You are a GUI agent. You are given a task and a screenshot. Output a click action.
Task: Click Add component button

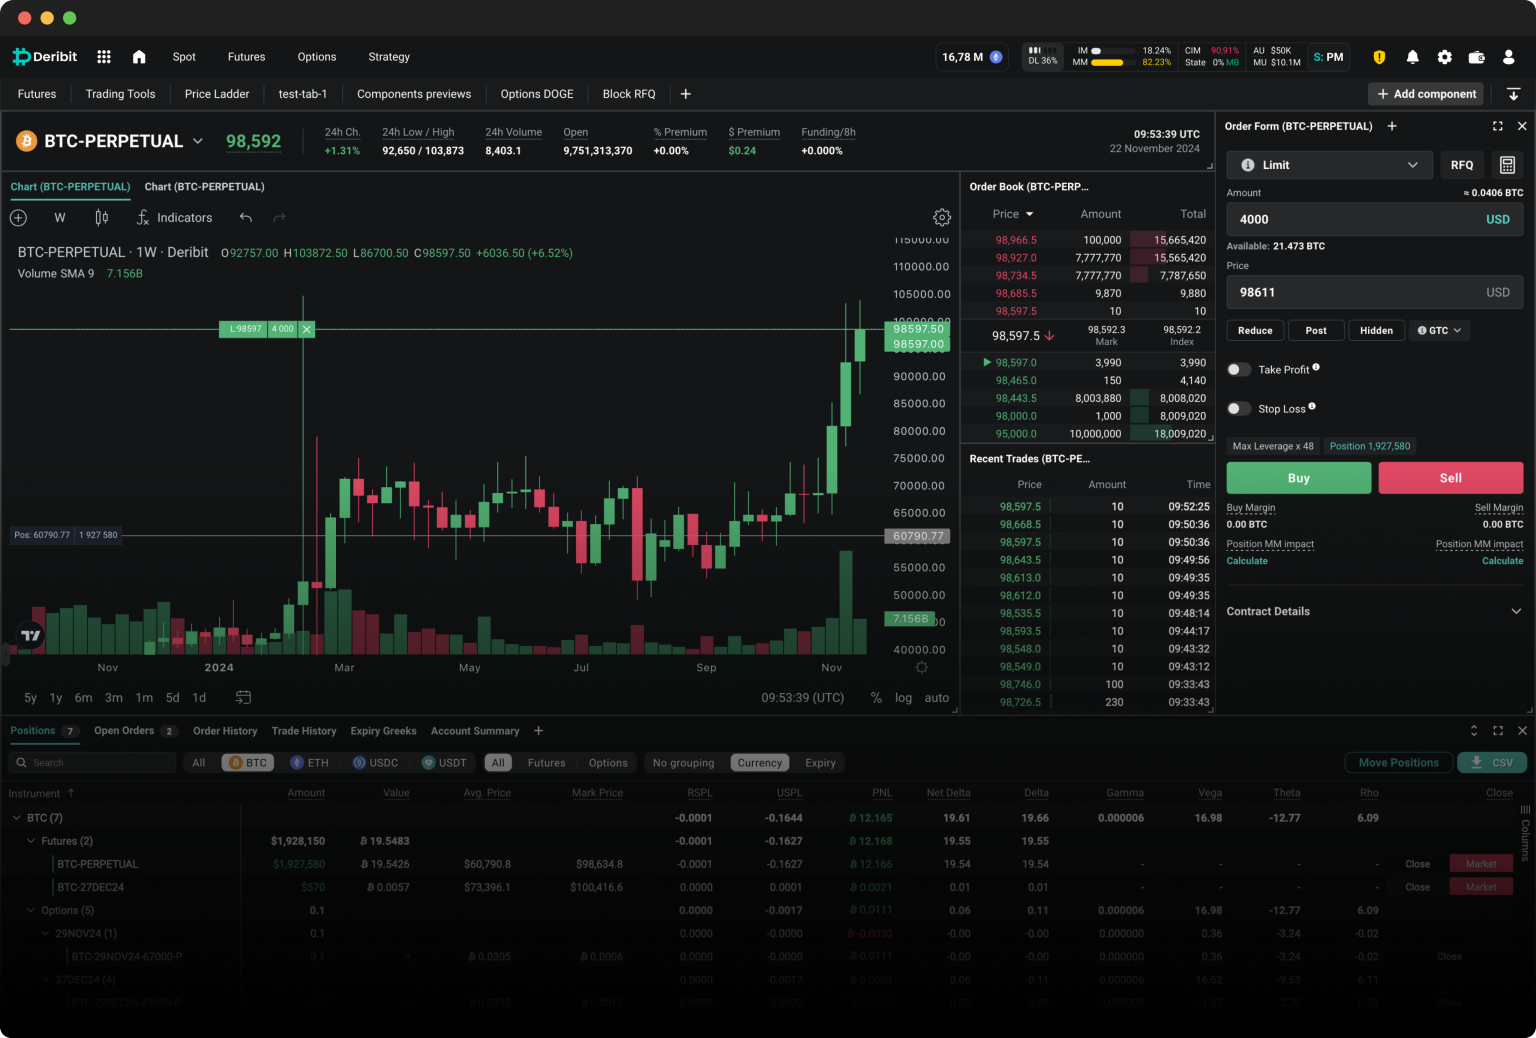coord(1427,94)
